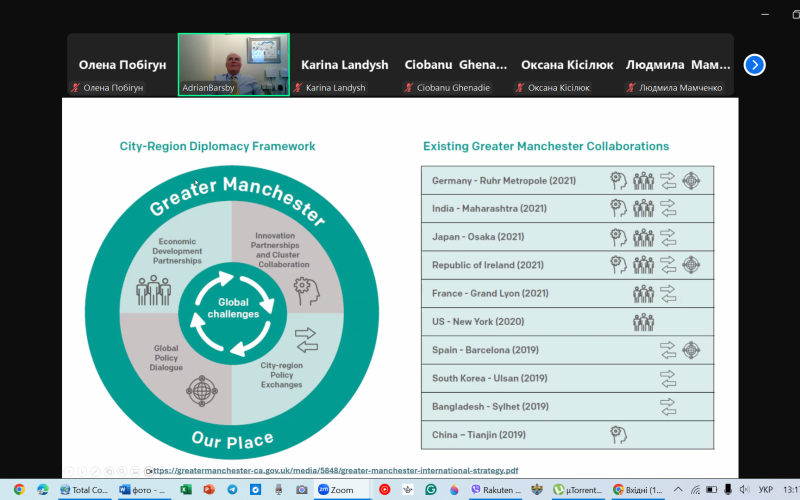Click the Bangladesh - Sylhet (2019) row text
The width and height of the screenshot is (800, 500).
point(490,407)
